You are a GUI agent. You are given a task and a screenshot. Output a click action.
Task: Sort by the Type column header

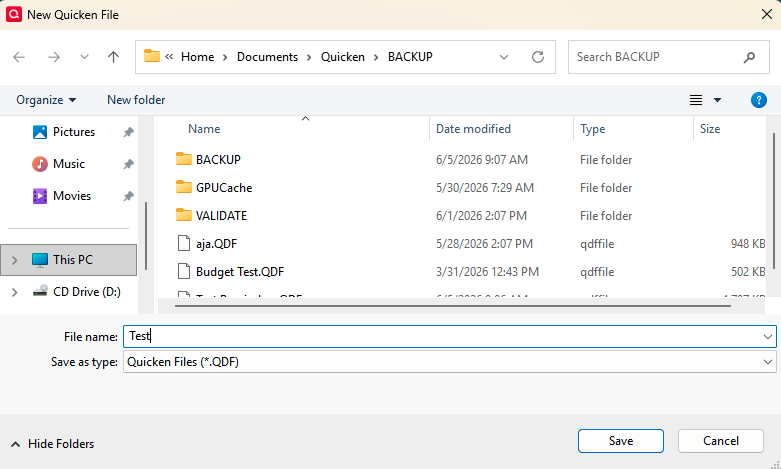pyautogui.click(x=592, y=129)
